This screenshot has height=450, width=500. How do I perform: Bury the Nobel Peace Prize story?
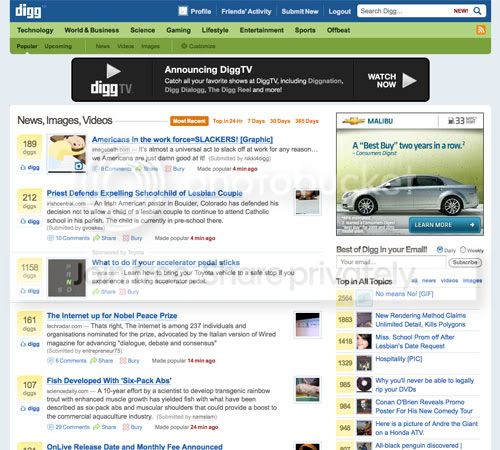tap(130, 361)
